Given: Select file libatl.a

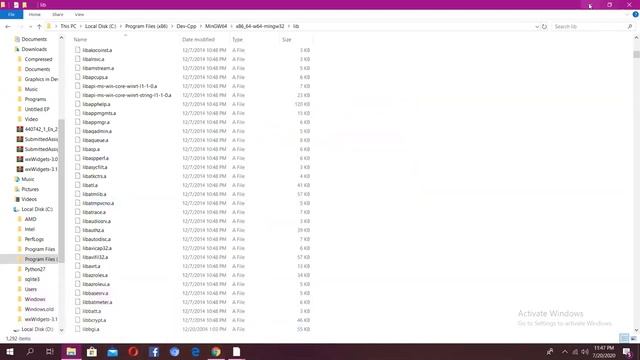Looking at the screenshot, I should (x=90, y=185).
